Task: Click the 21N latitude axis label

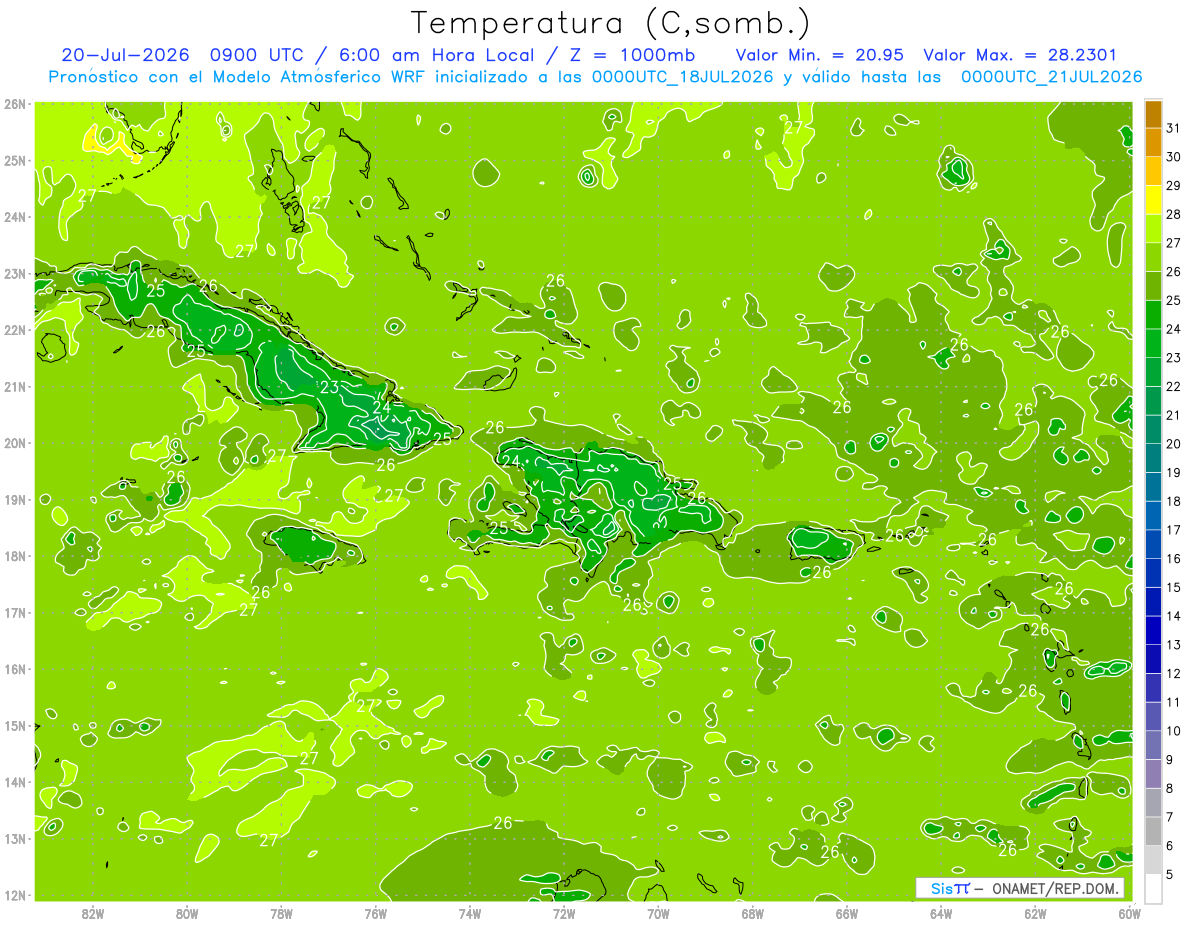Action: point(15,386)
